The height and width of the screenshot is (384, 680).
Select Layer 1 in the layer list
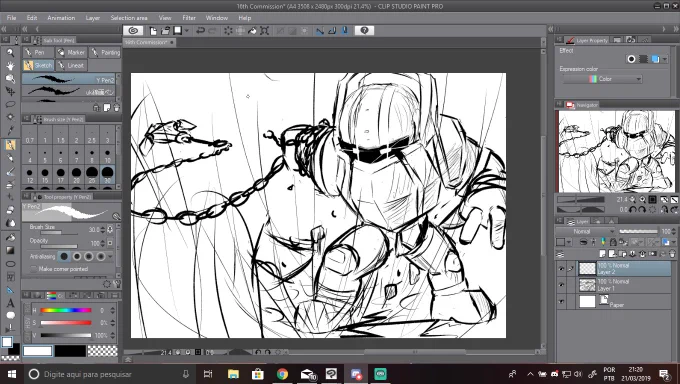[x=624, y=285]
